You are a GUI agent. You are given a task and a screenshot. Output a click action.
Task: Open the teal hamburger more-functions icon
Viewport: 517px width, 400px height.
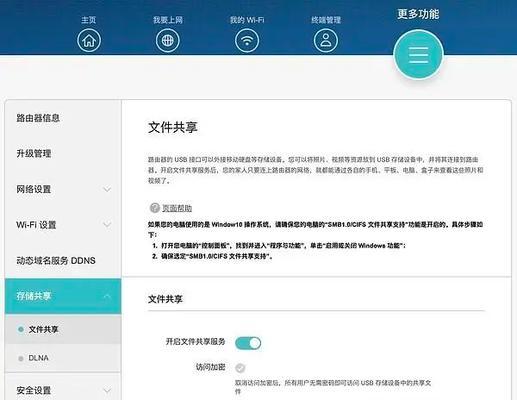[x=418, y=54]
